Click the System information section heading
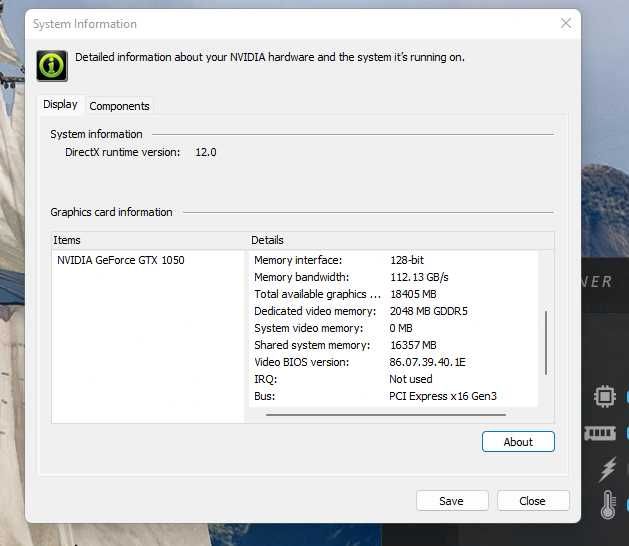The width and height of the screenshot is (629, 546). tap(96, 134)
